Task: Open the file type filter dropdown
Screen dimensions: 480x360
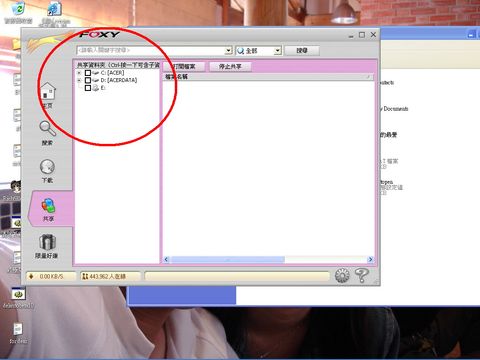Action: pos(278,51)
